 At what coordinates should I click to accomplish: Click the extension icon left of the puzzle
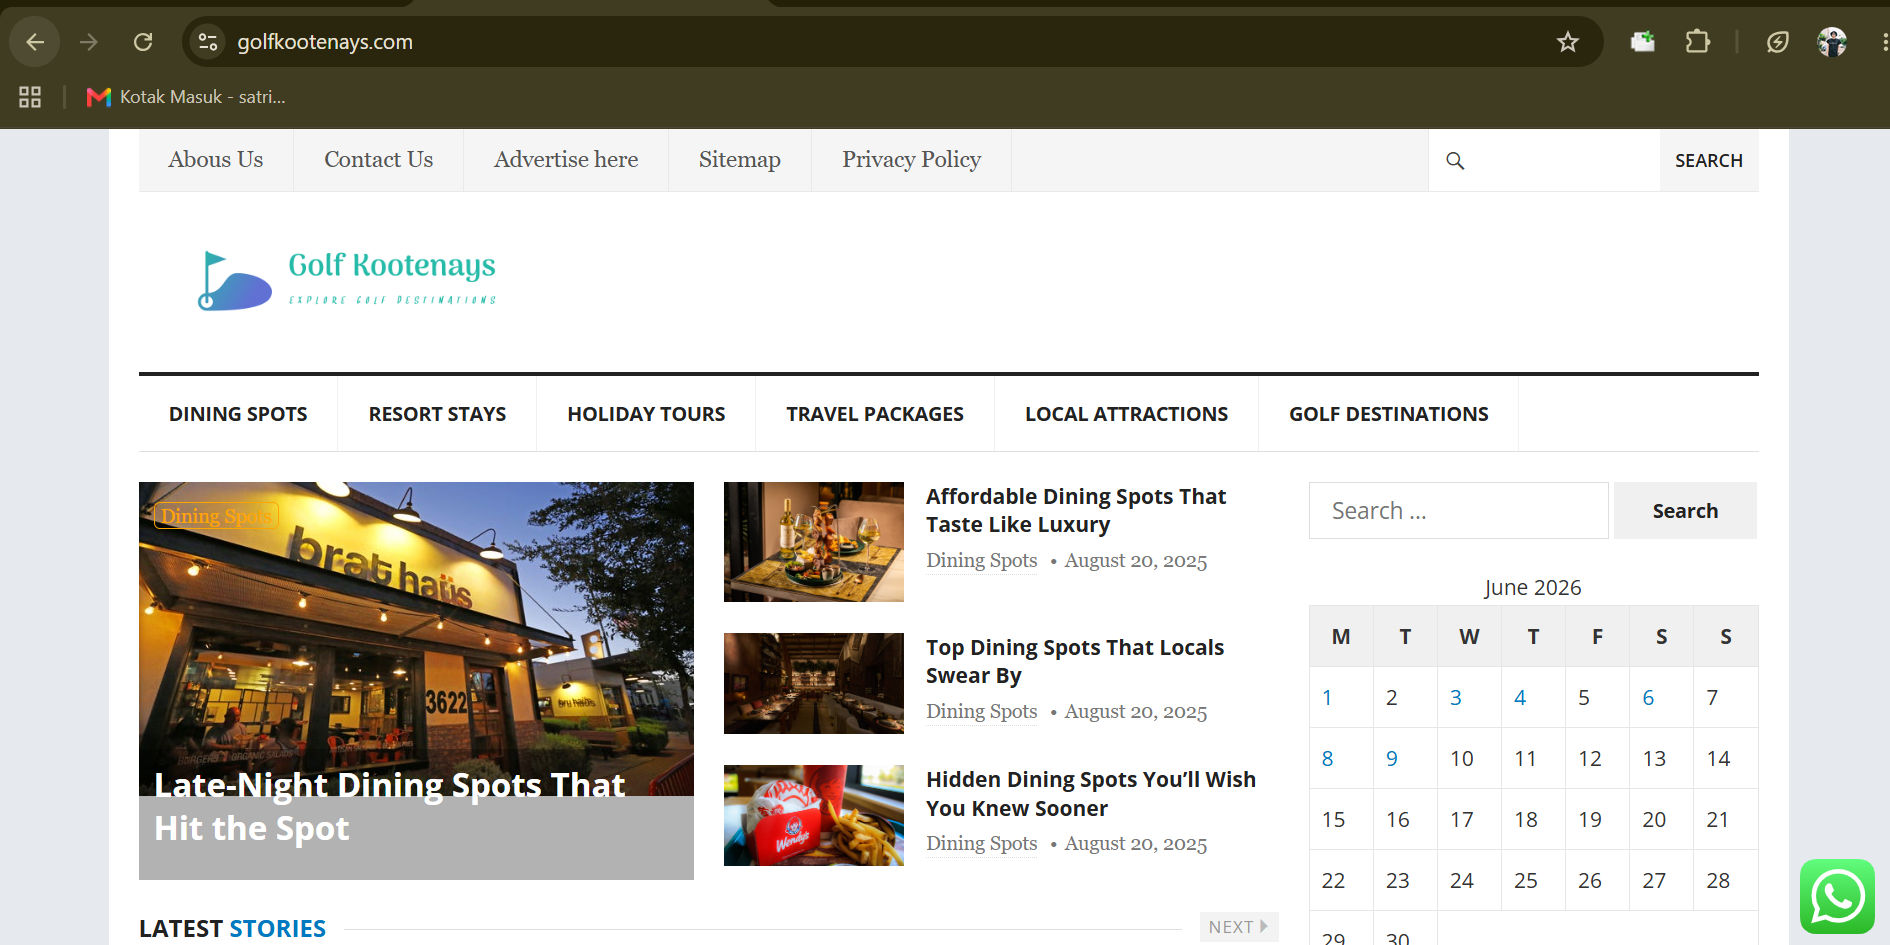(x=1642, y=42)
